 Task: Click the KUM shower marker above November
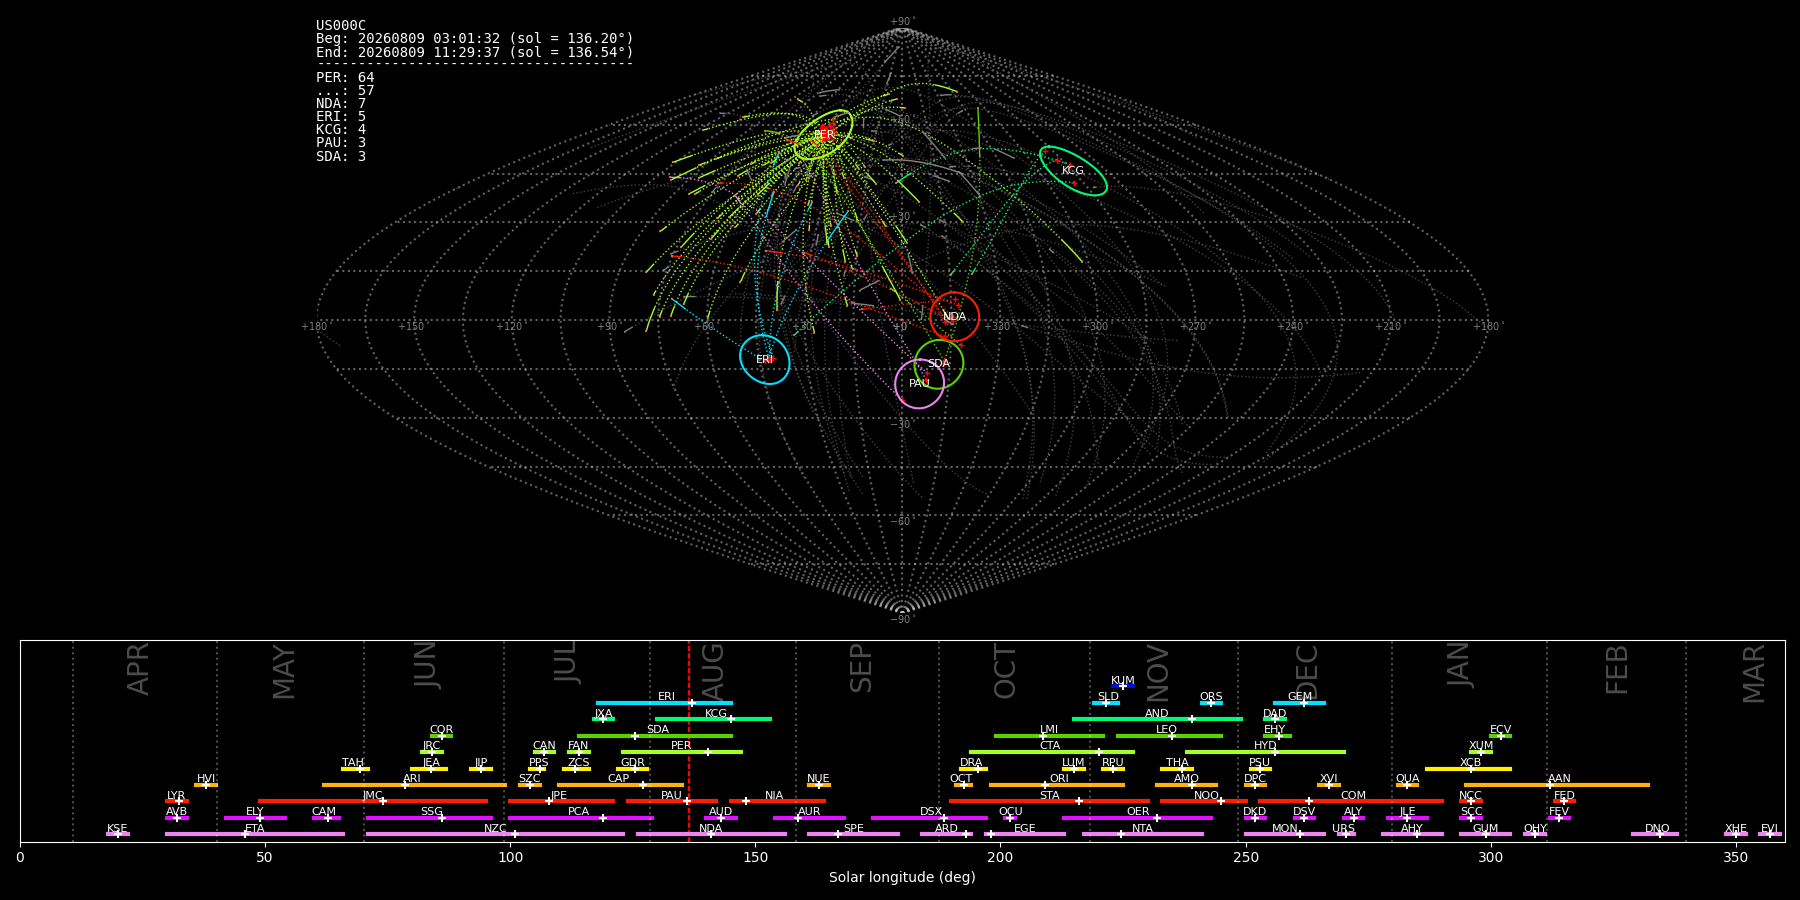(1123, 686)
